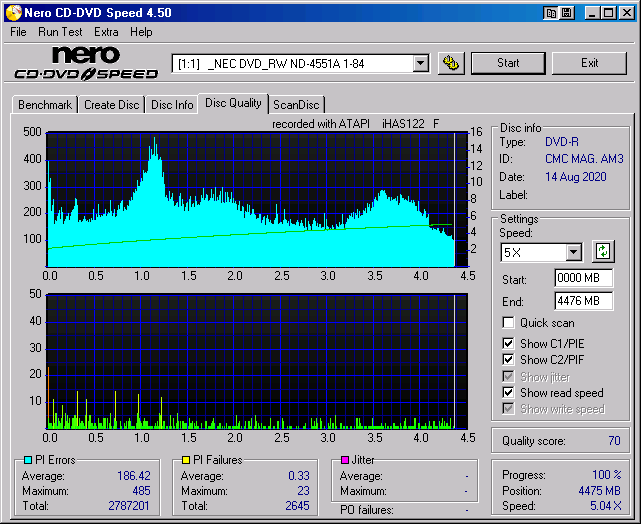Viewport: 641px width, 524px height.
Task: Uncheck Show C1/PIE option
Action: click(x=509, y=344)
